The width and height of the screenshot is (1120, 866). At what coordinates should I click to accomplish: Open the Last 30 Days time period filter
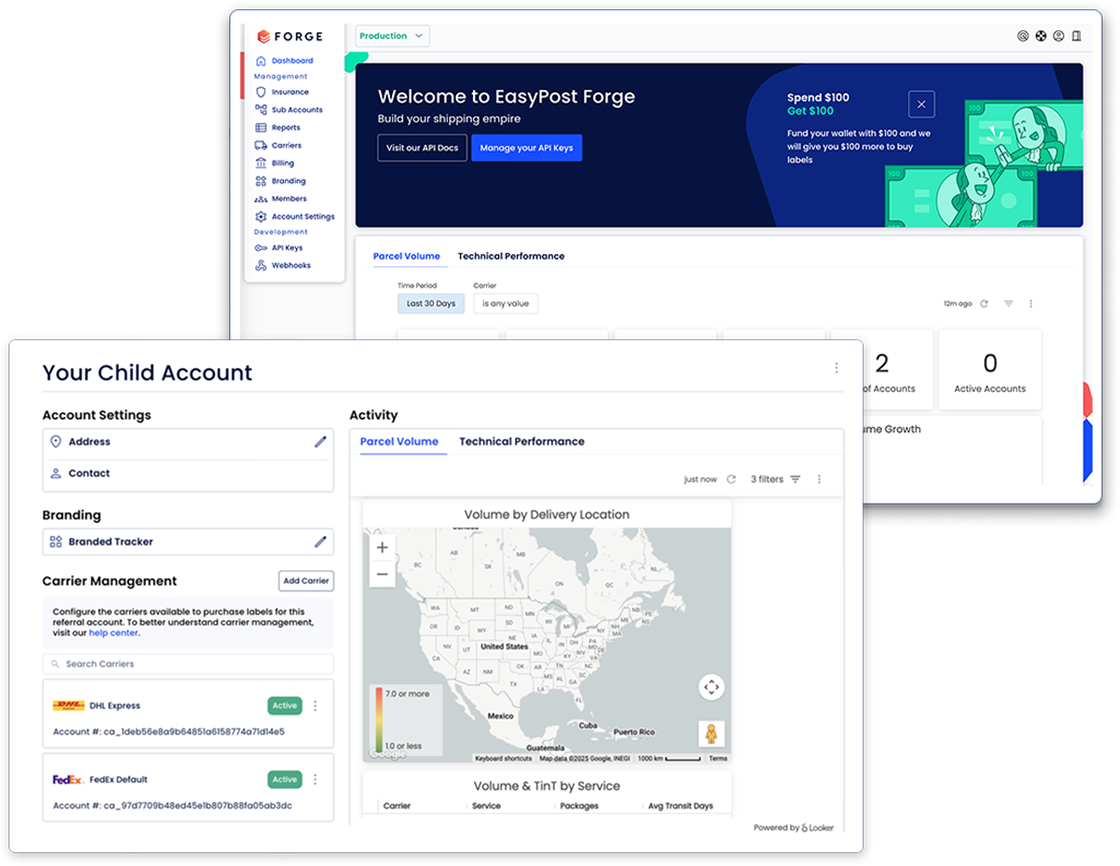pyautogui.click(x=431, y=304)
